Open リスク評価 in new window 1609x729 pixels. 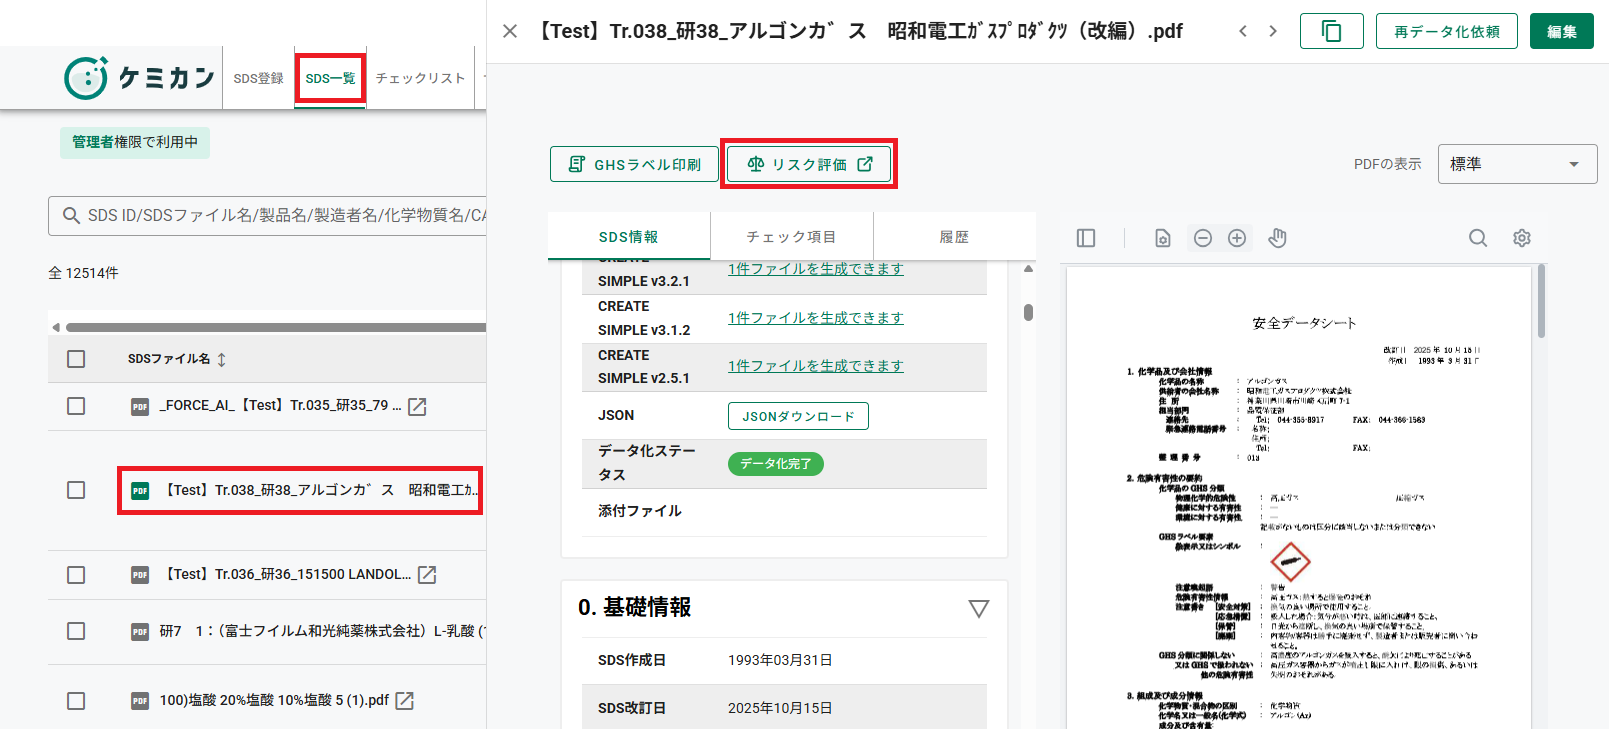point(810,164)
